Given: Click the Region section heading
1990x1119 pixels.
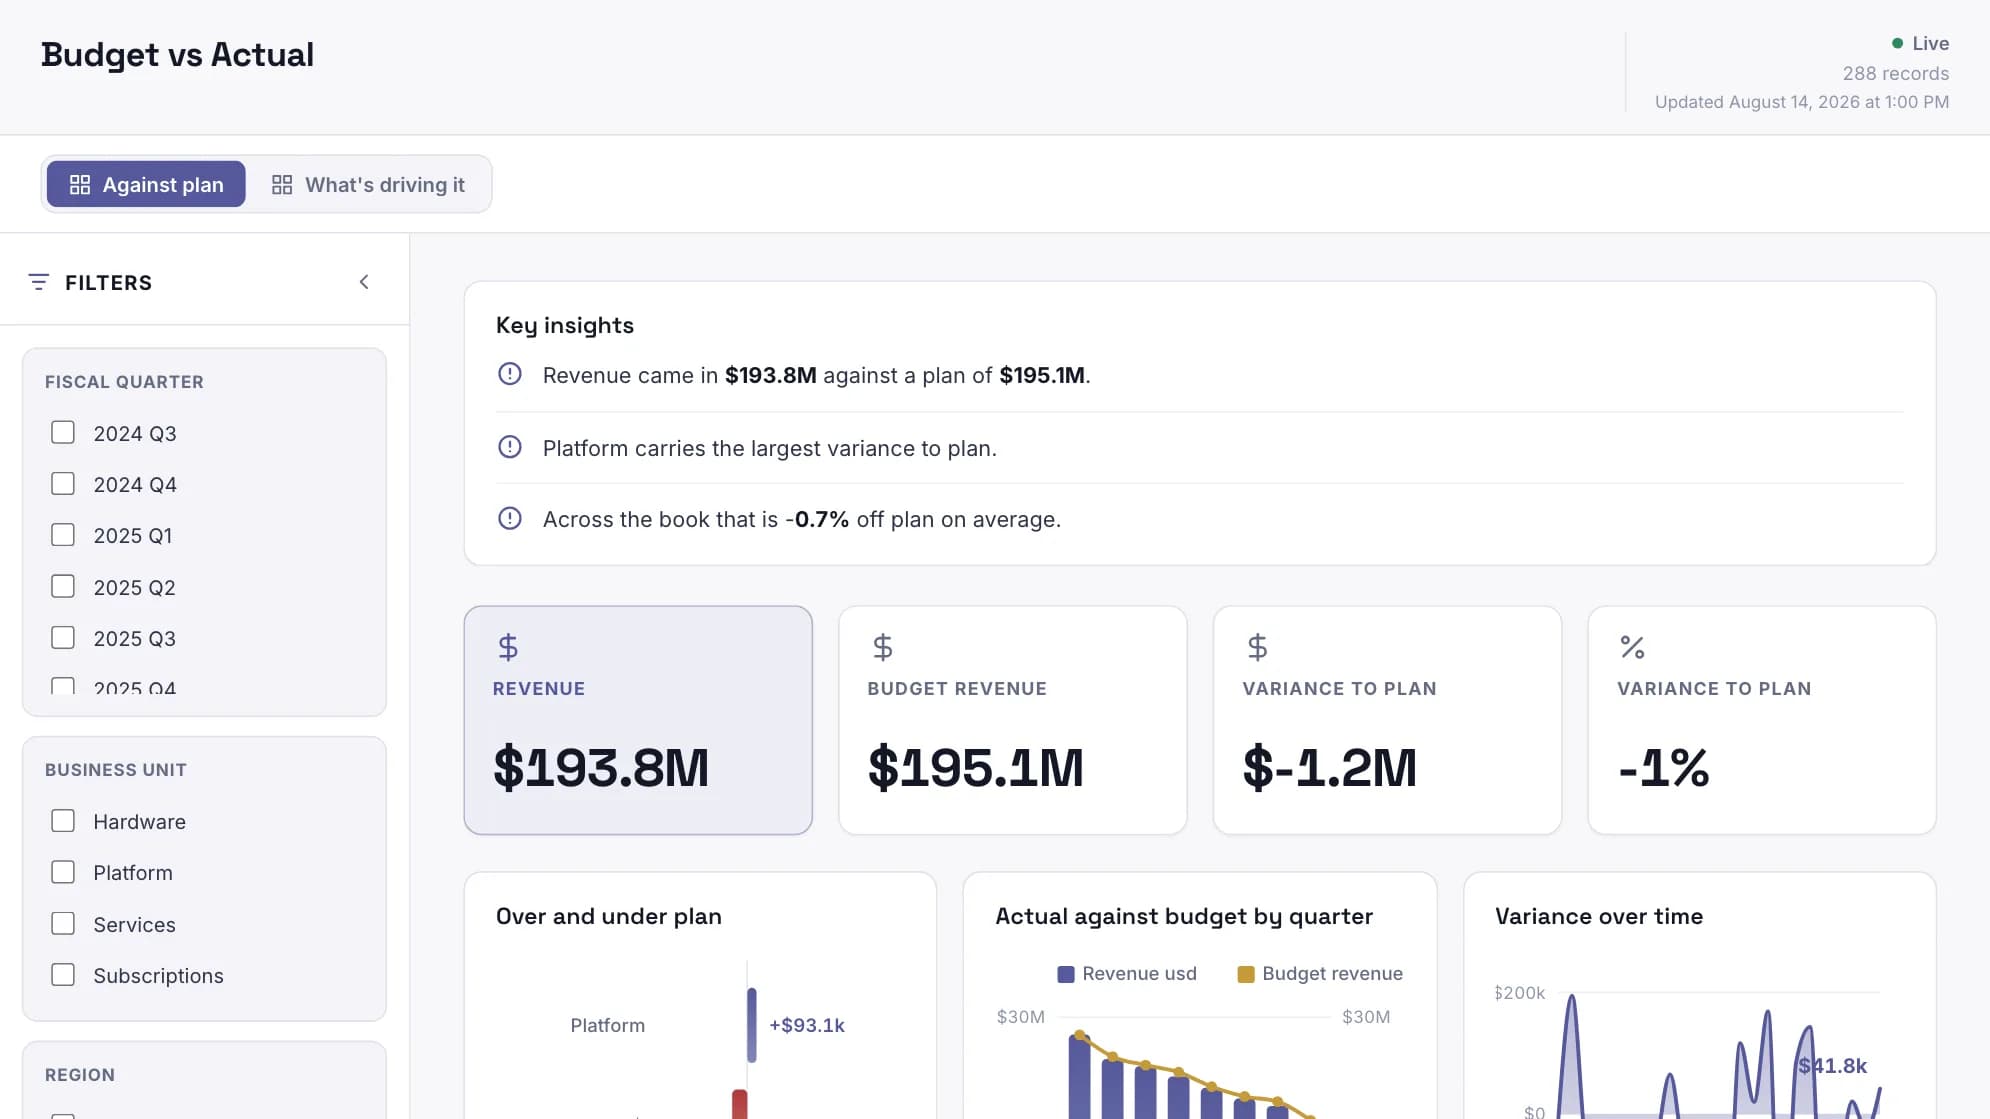Looking at the screenshot, I should 80,1075.
